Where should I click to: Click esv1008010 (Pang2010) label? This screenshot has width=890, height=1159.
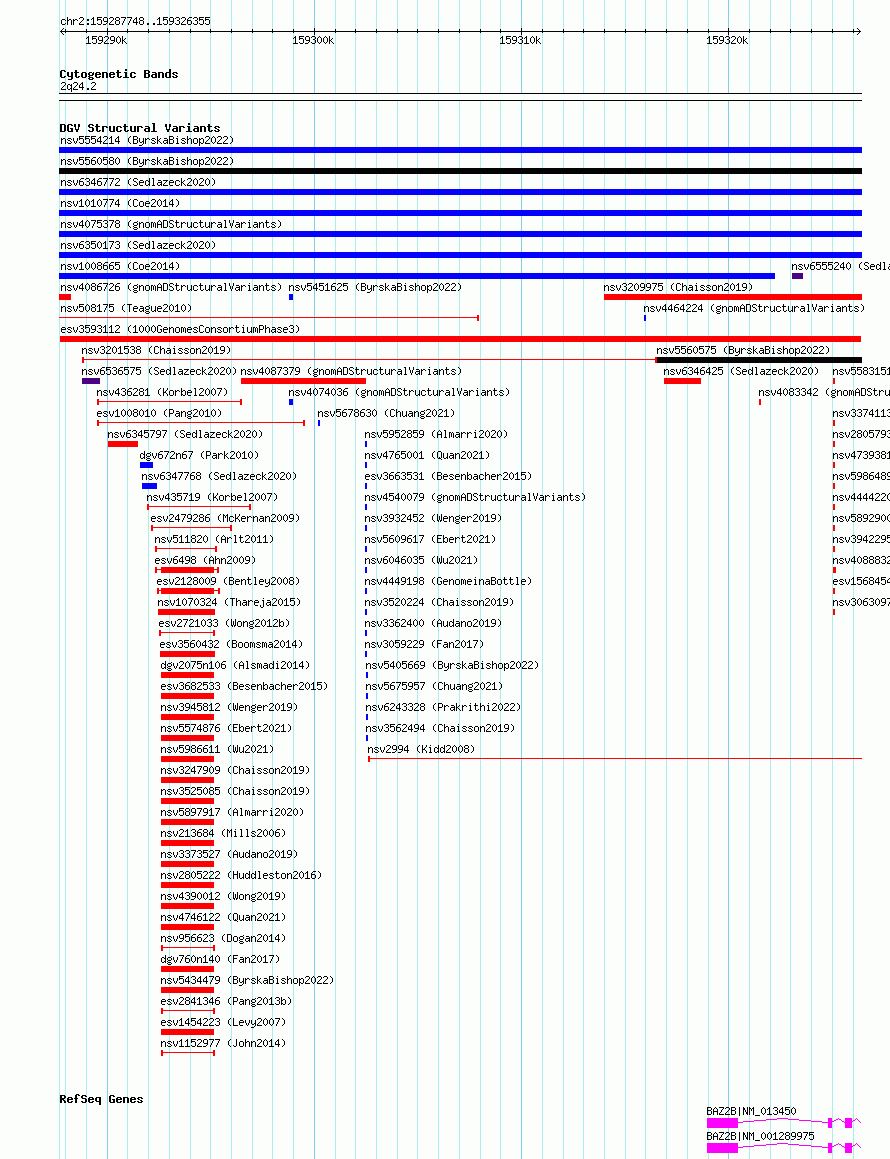pos(159,413)
